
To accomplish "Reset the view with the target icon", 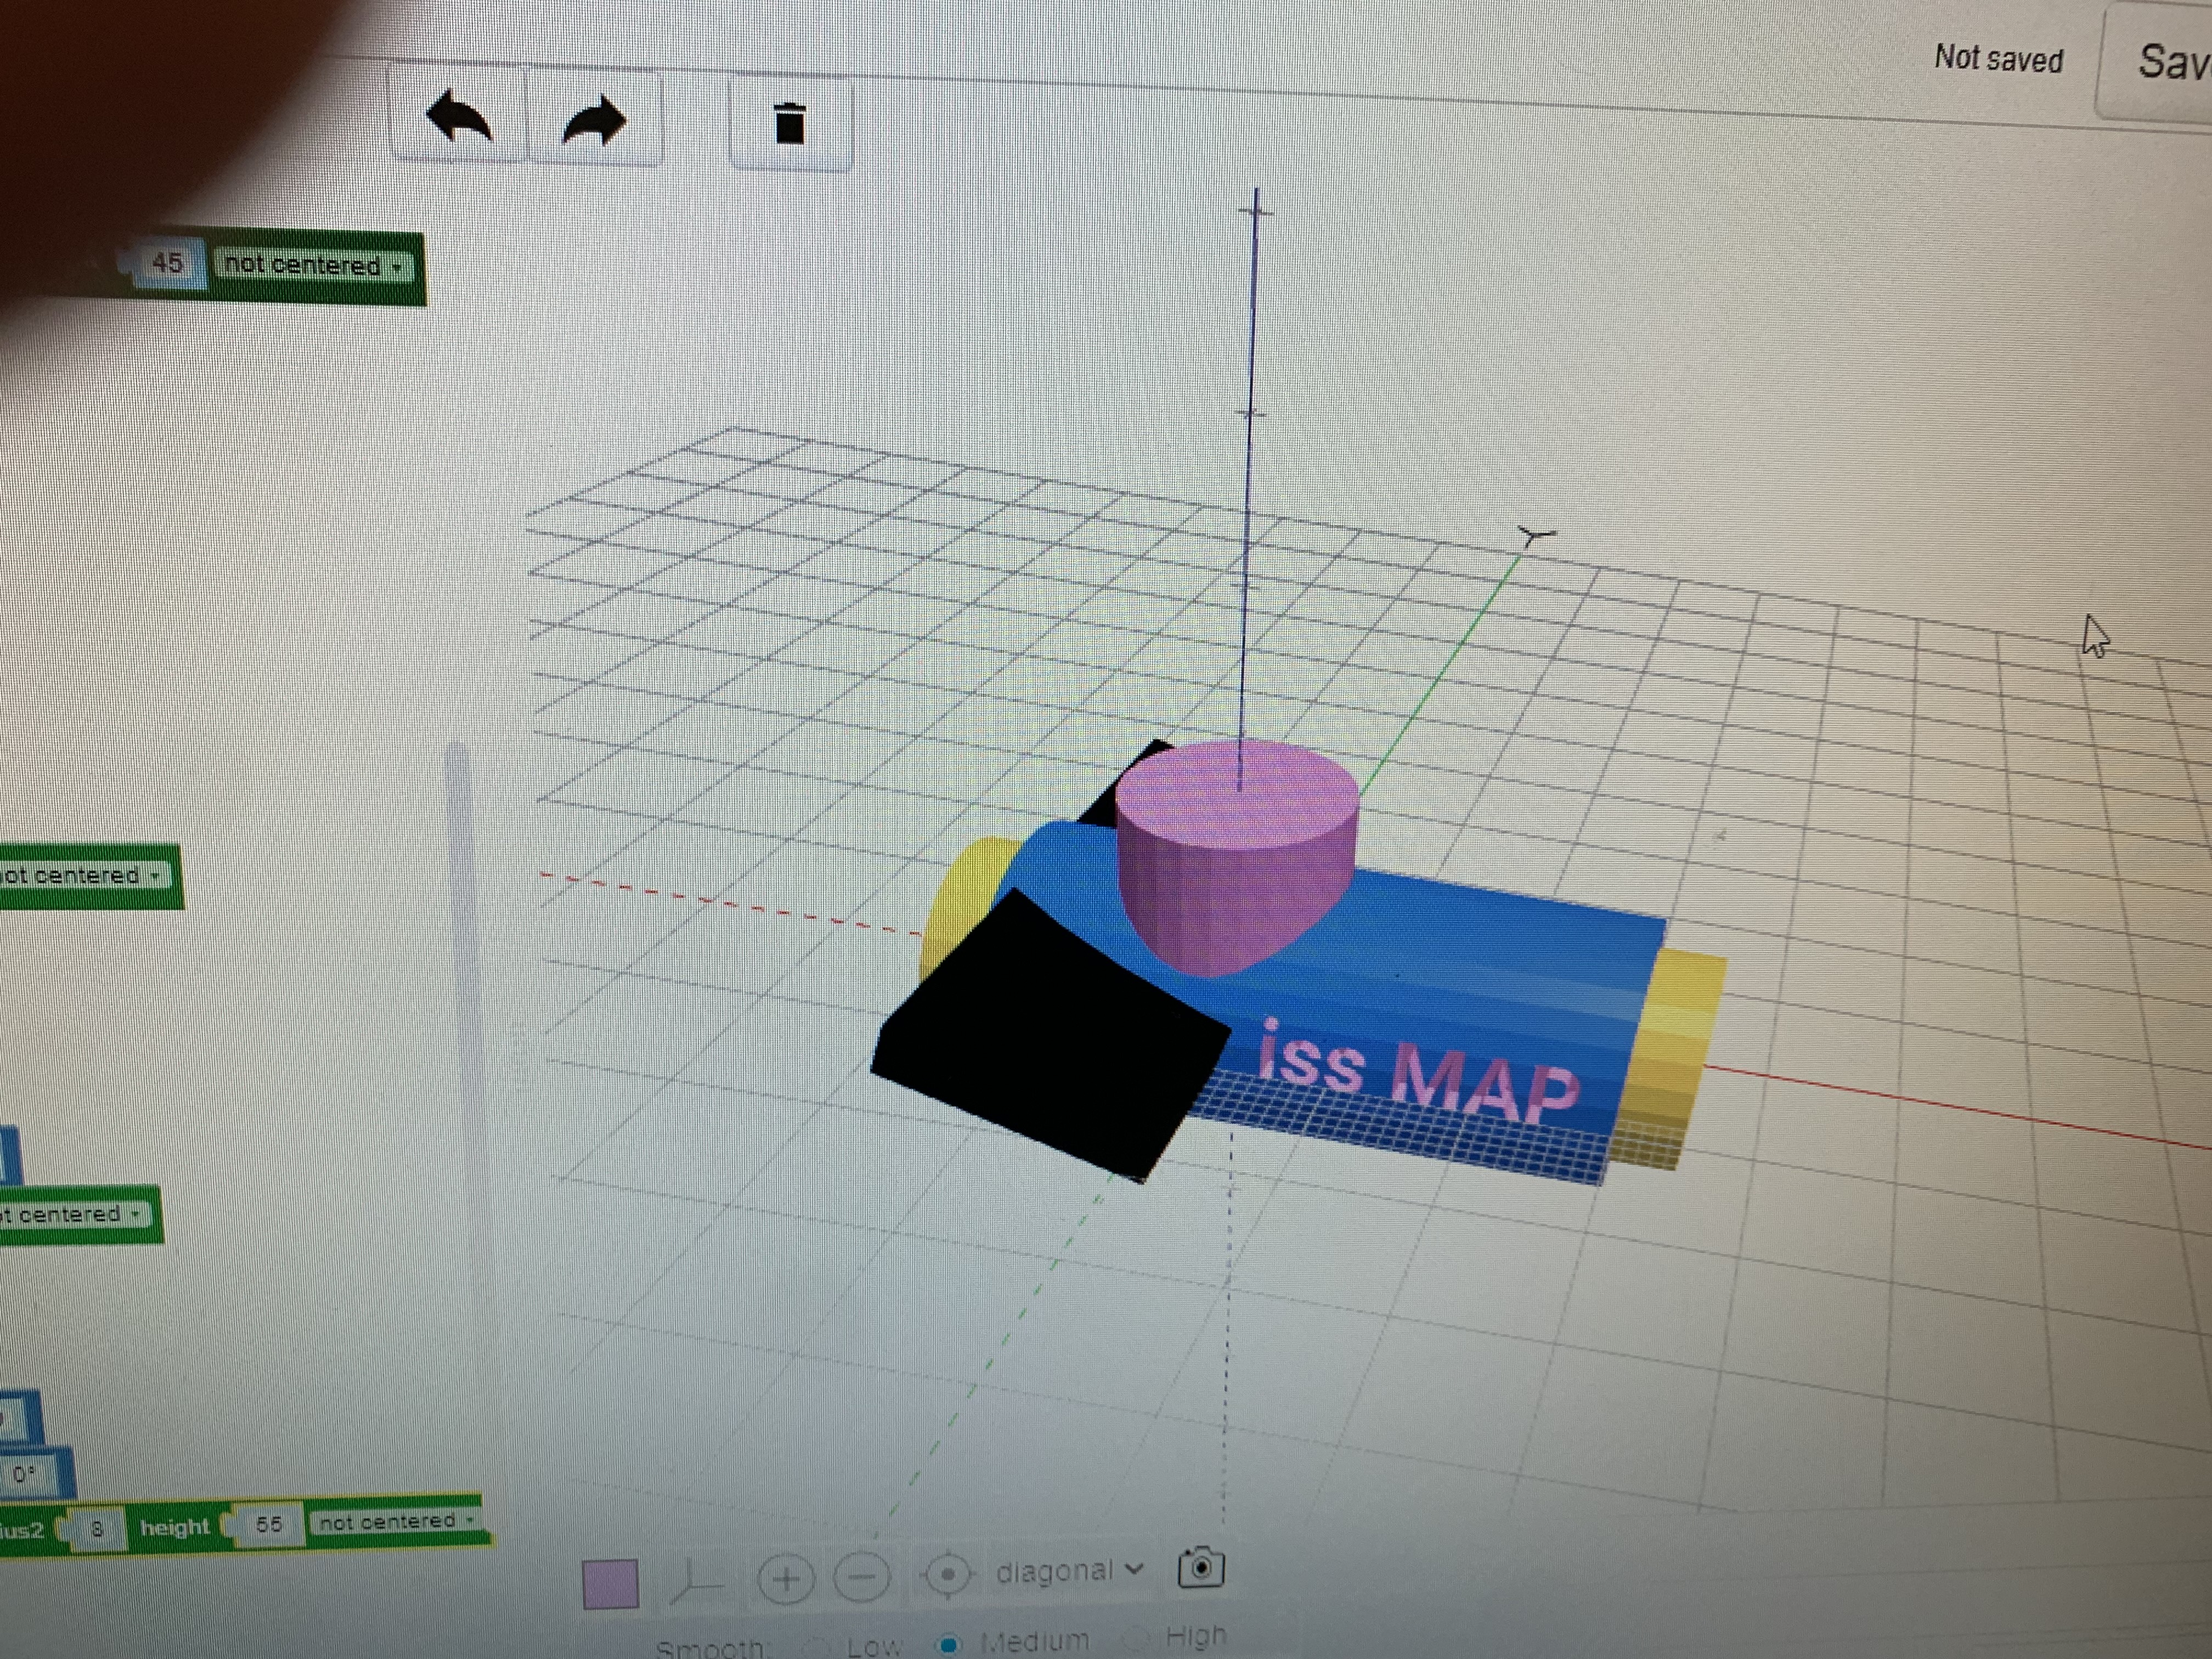I will [947, 1575].
